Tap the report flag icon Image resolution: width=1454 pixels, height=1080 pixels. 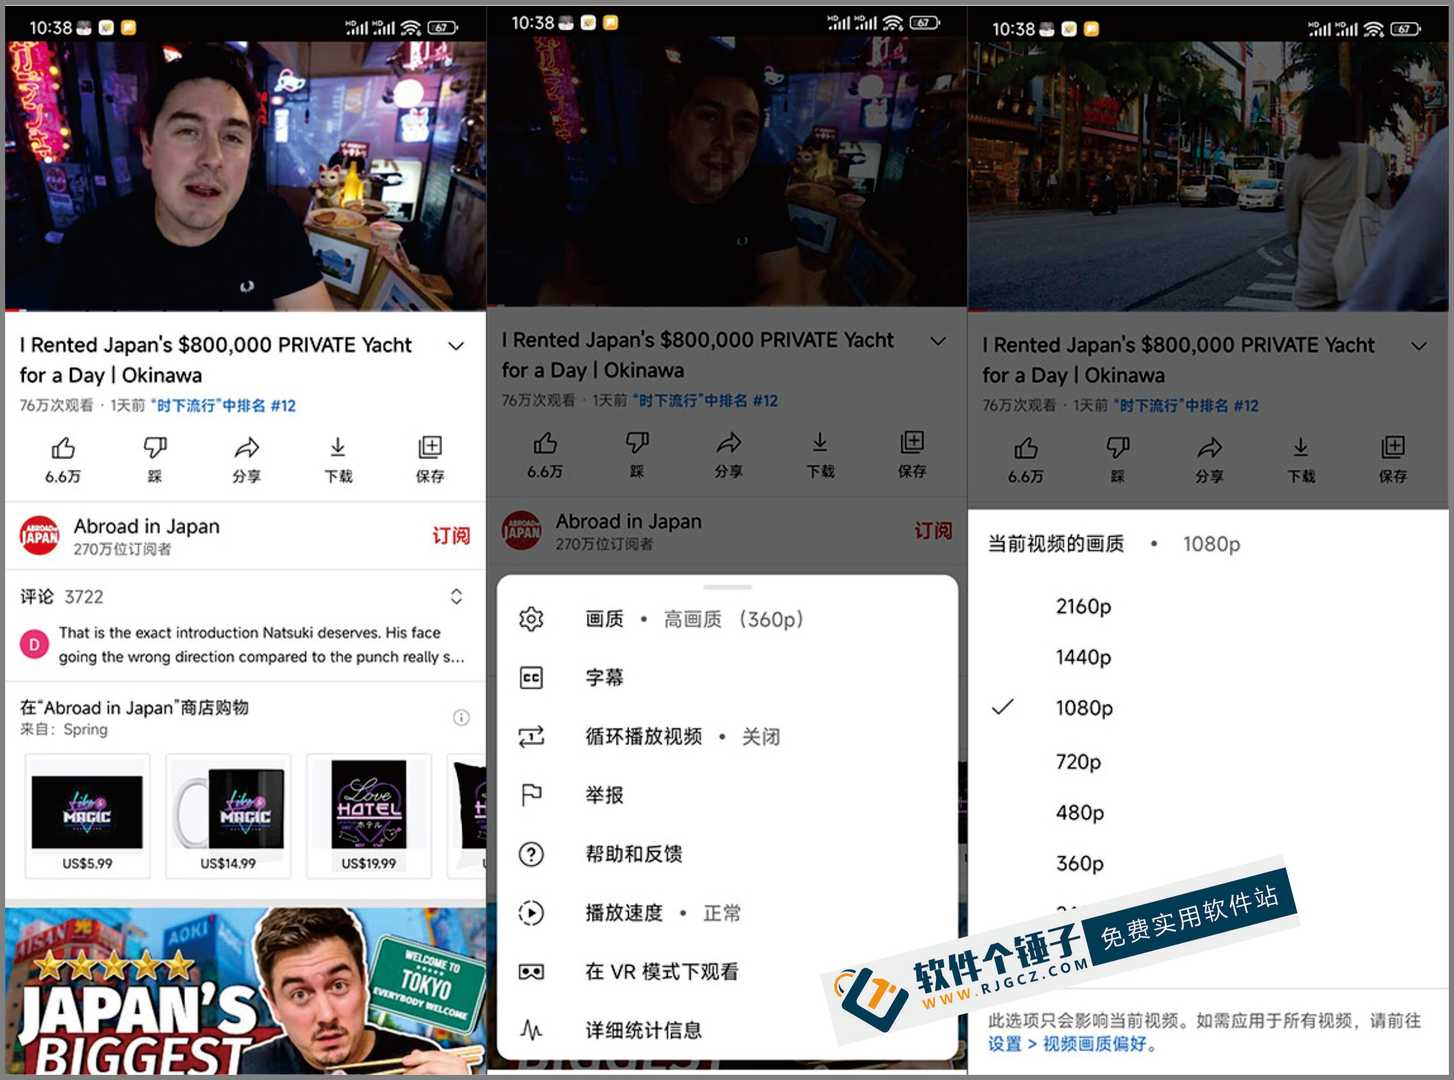click(x=531, y=795)
